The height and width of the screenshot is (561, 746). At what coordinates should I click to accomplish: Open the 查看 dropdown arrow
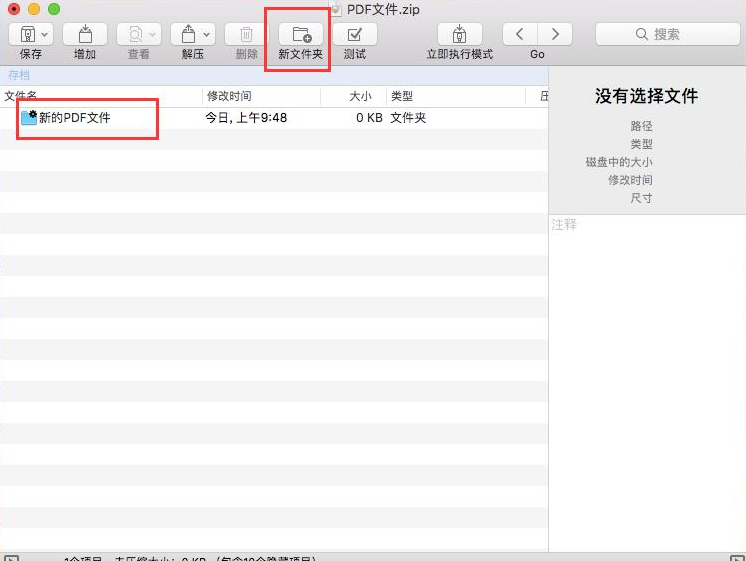tap(153, 34)
